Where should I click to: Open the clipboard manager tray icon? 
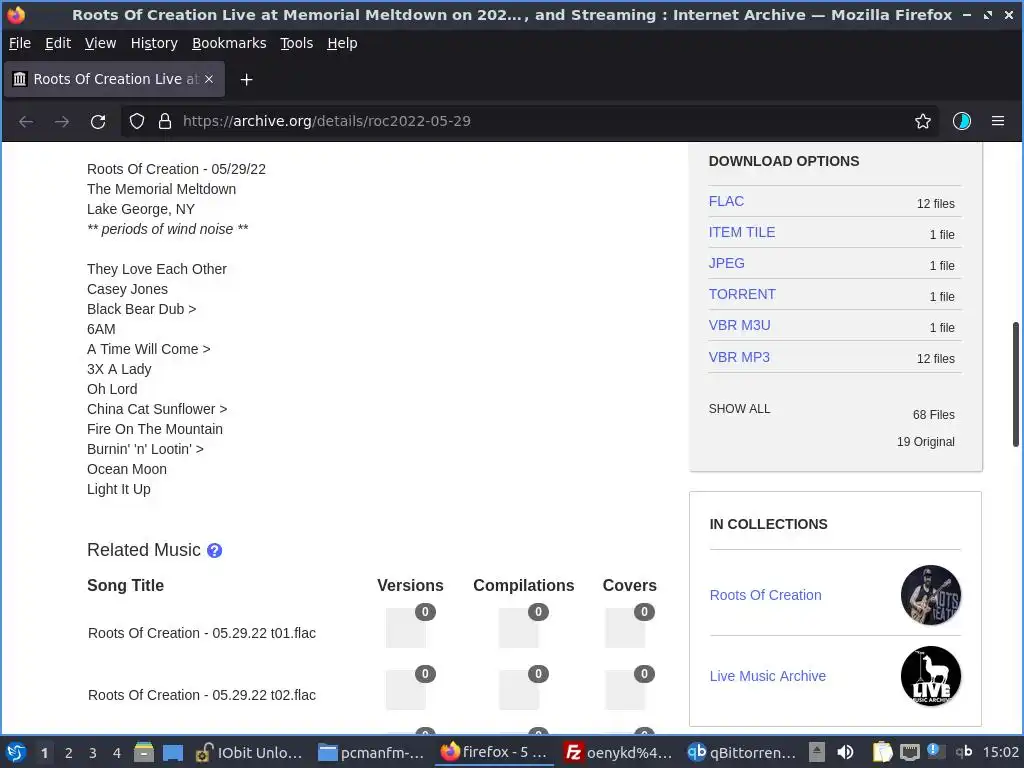882,753
